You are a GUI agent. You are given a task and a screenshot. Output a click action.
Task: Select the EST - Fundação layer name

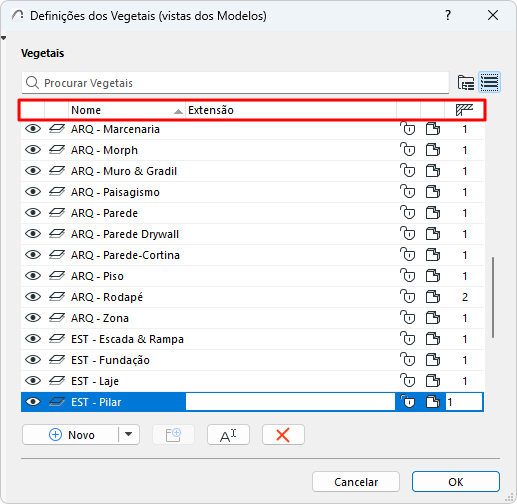[x=110, y=360]
